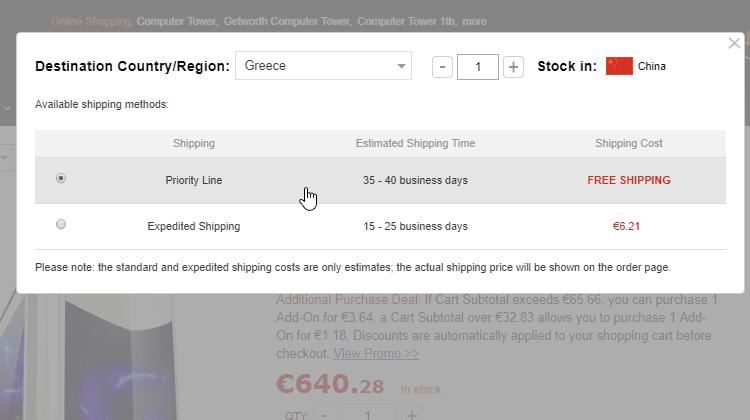
Task: Select the Priority Line radio button
Action: pos(62,179)
